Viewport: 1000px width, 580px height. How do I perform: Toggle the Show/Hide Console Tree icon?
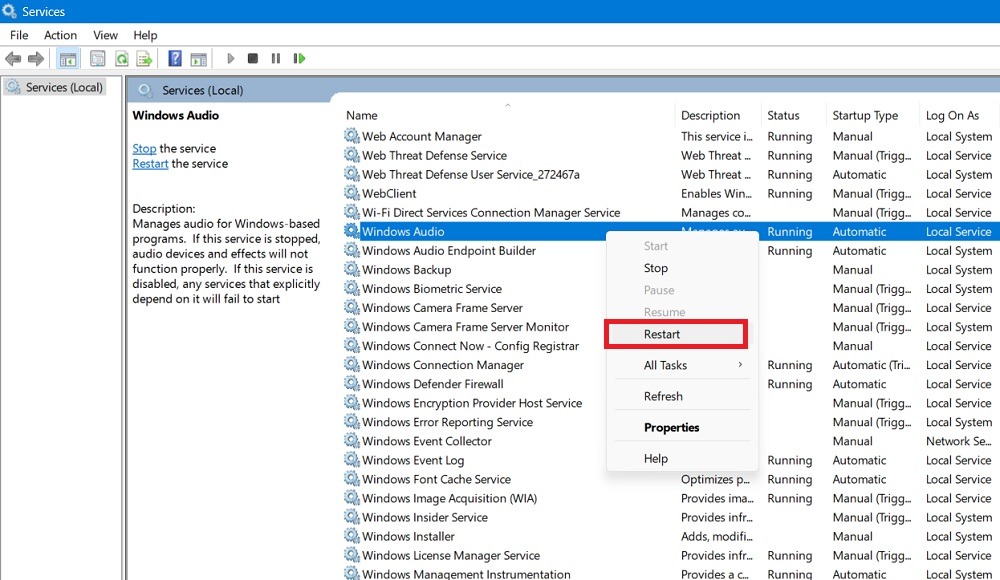(x=68, y=58)
